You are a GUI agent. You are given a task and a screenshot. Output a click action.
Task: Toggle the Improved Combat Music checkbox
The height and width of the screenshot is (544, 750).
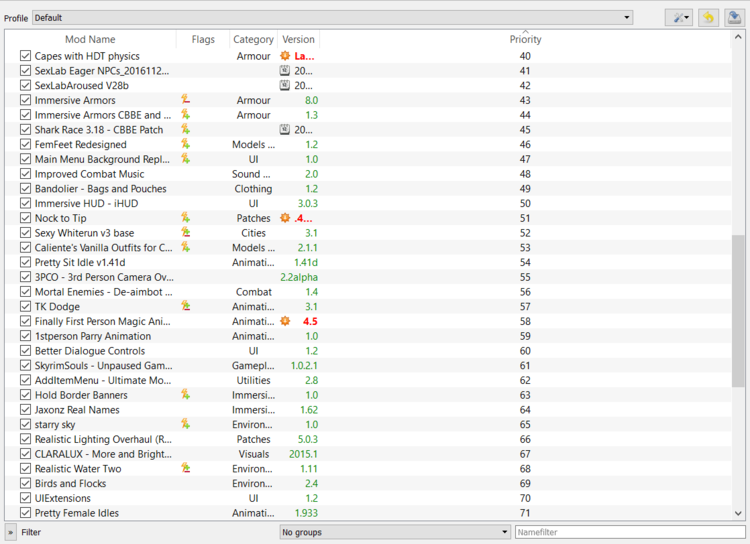(x=25, y=174)
